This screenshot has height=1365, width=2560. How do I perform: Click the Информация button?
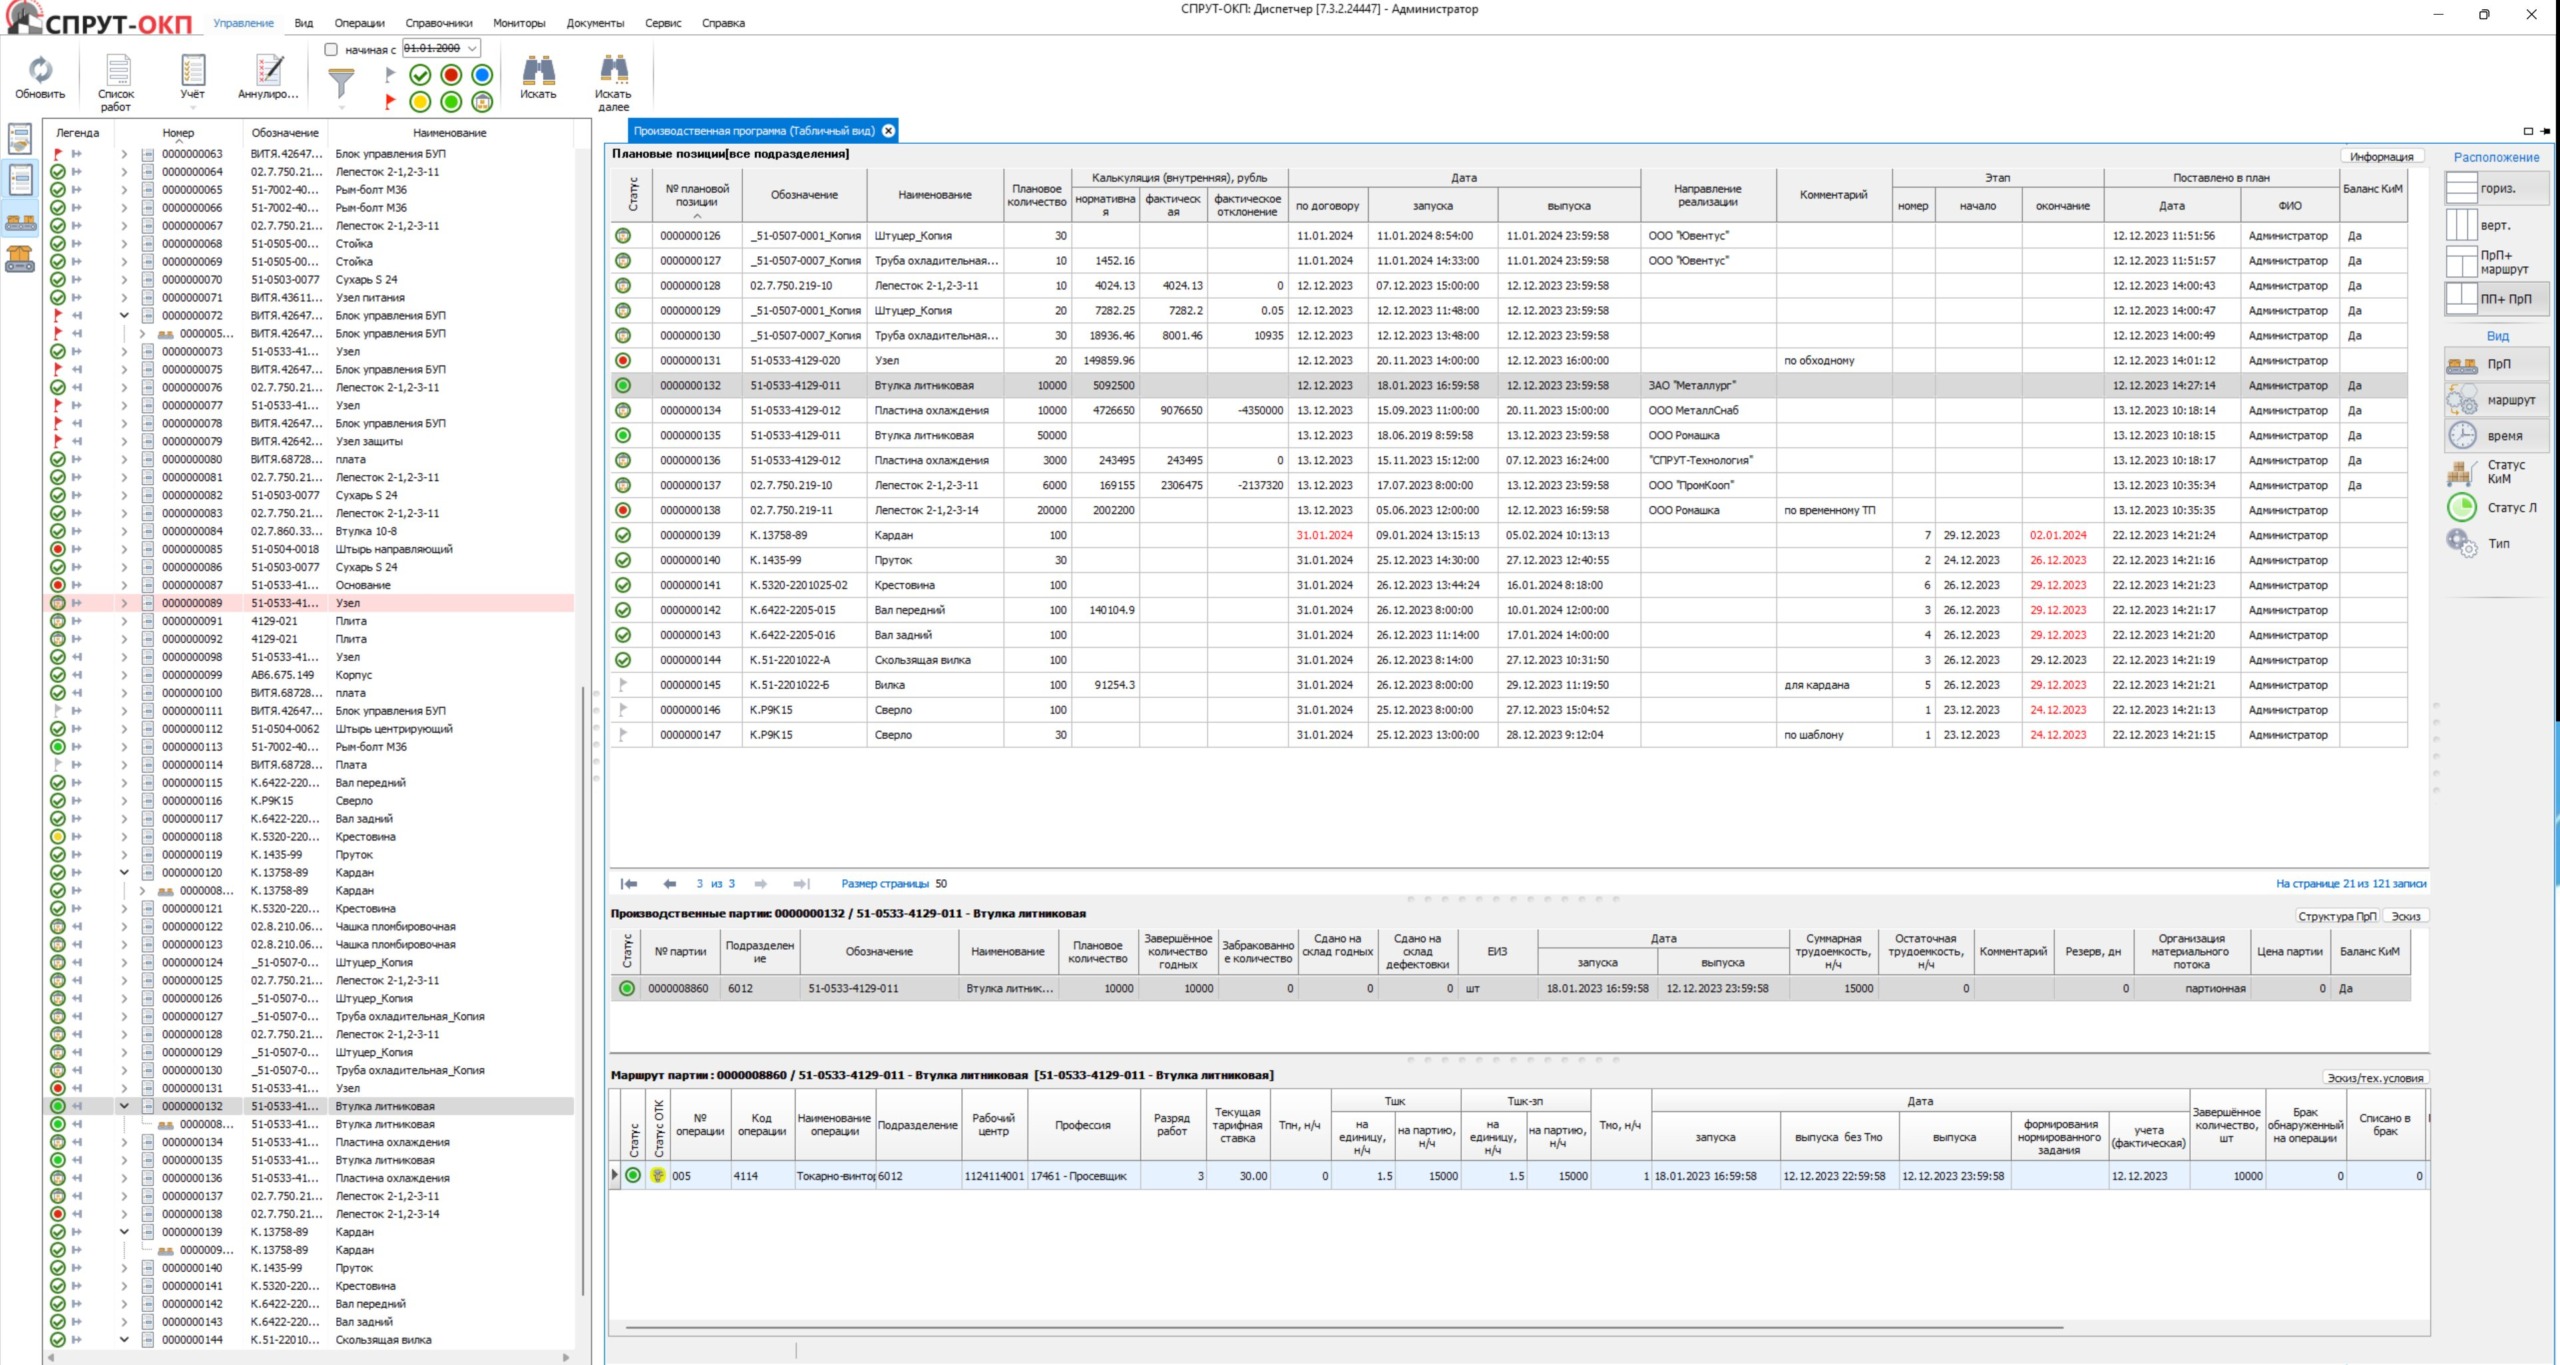(2381, 157)
